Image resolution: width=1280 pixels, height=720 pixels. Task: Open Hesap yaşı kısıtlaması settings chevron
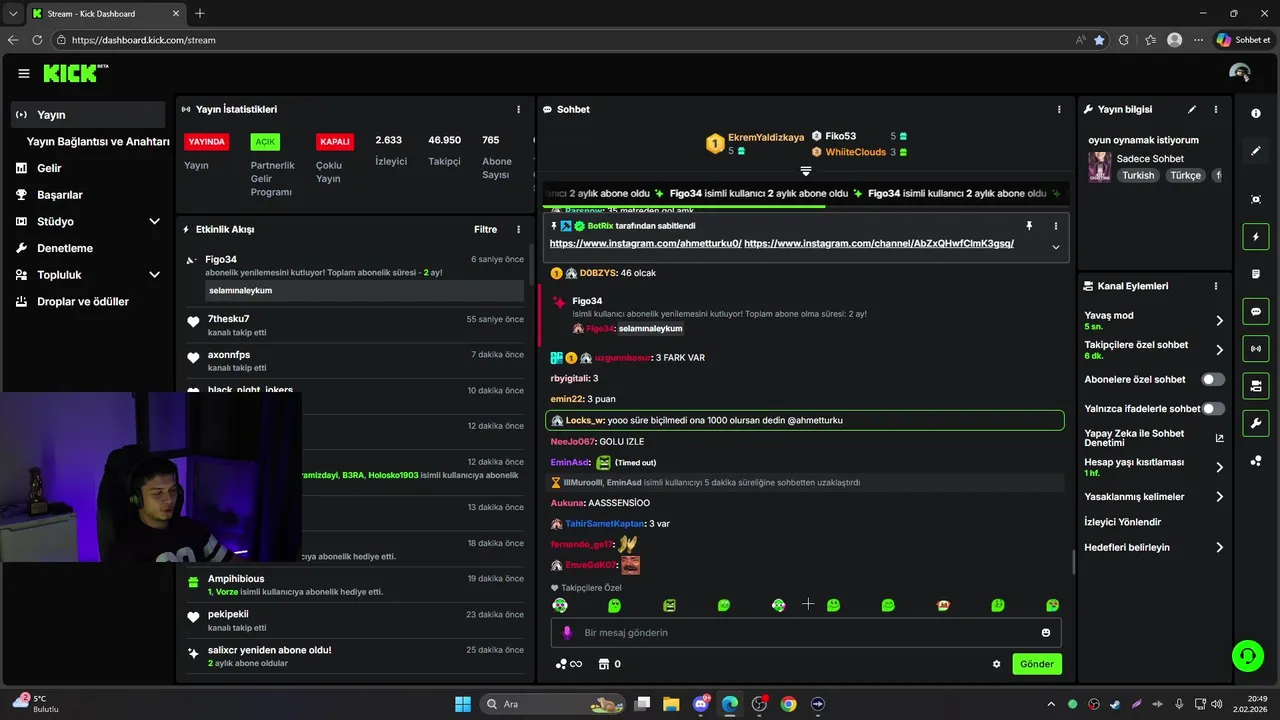coord(1219,467)
